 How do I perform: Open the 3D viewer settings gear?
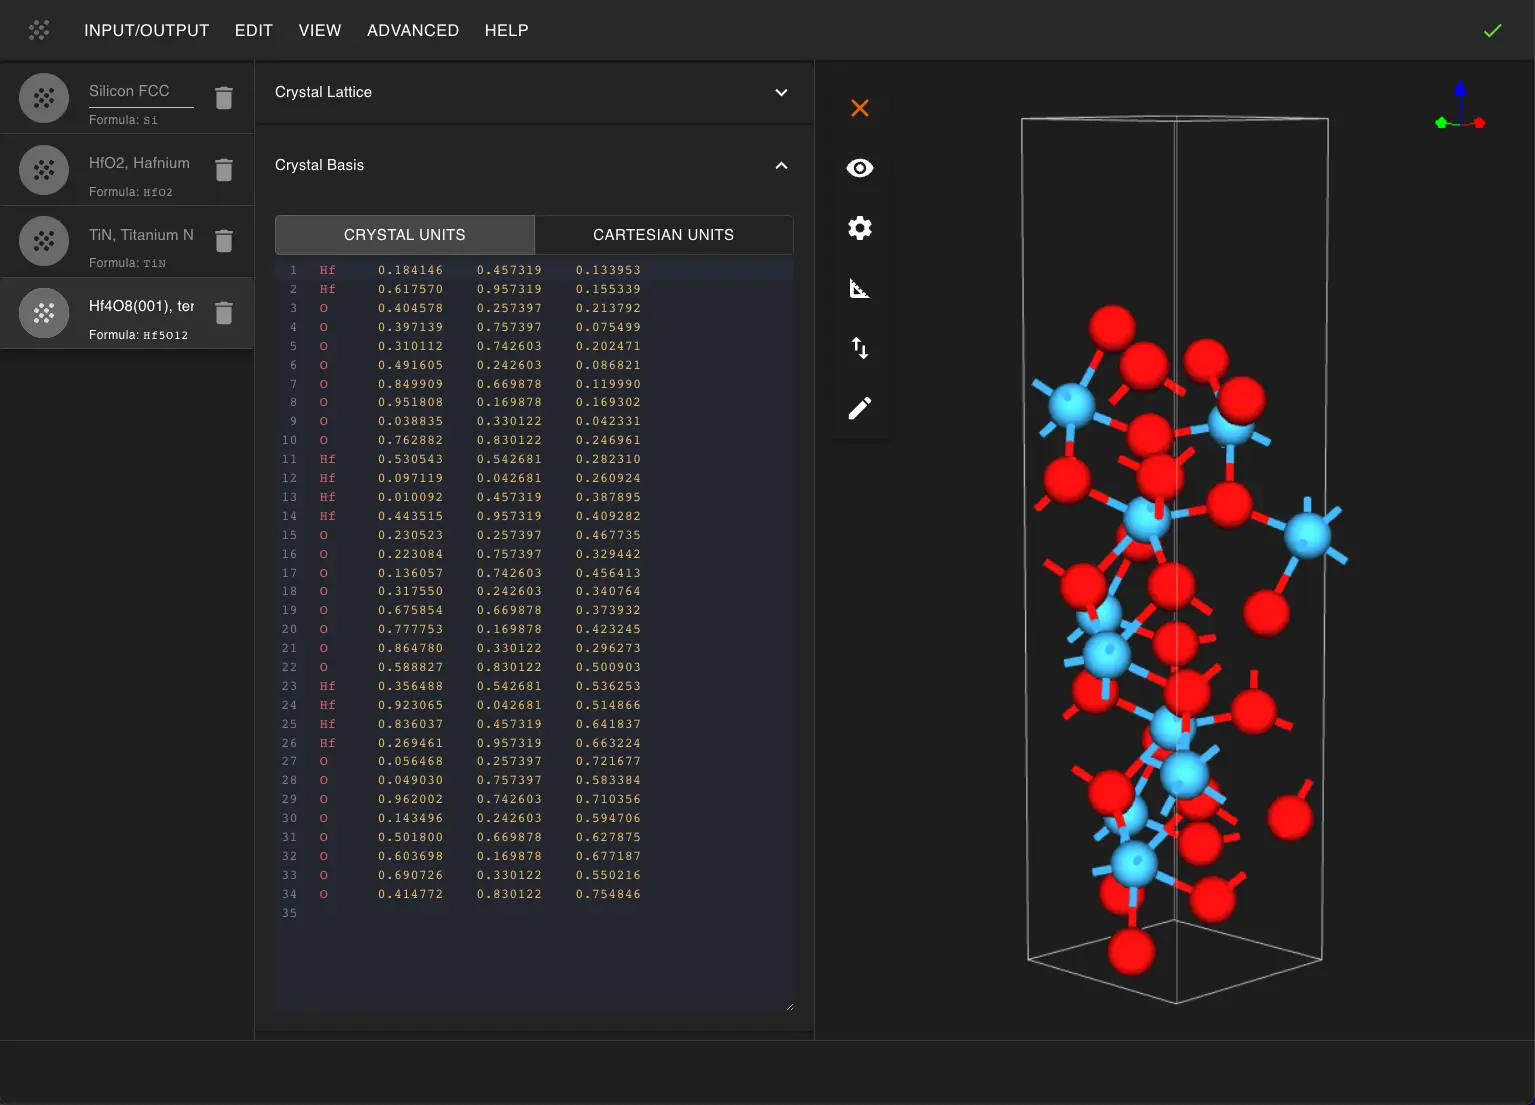860,228
